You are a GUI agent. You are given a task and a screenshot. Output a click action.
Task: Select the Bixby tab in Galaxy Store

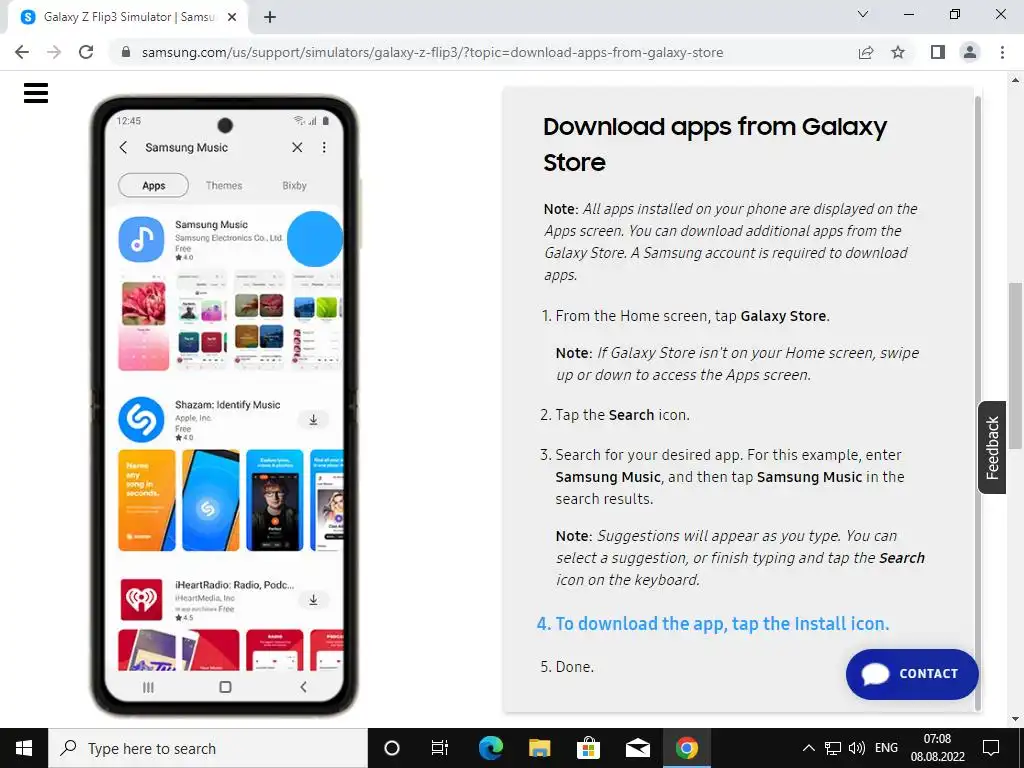click(295, 185)
